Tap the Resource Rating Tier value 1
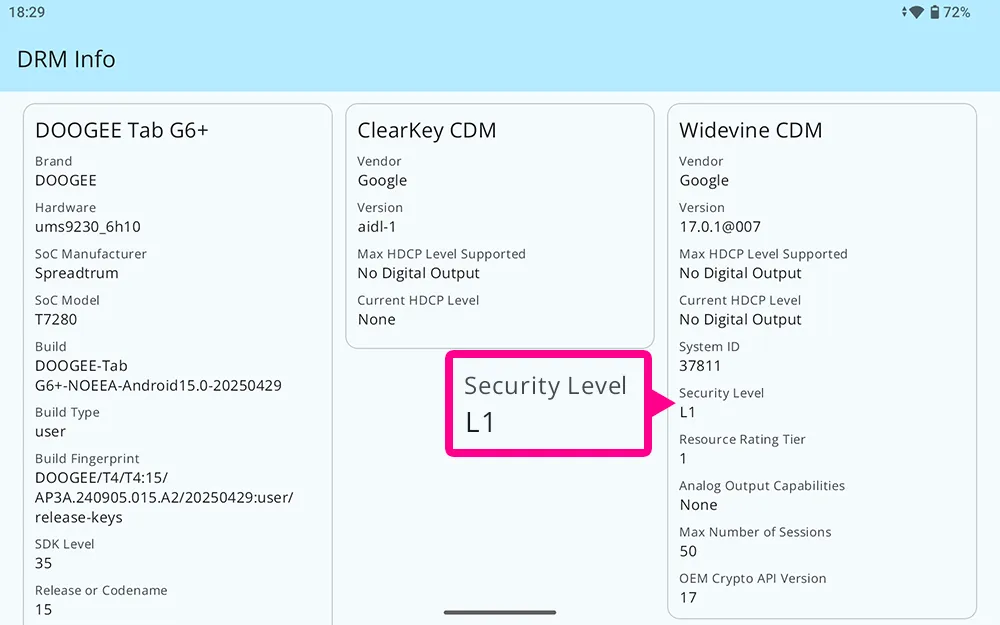 pos(683,459)
